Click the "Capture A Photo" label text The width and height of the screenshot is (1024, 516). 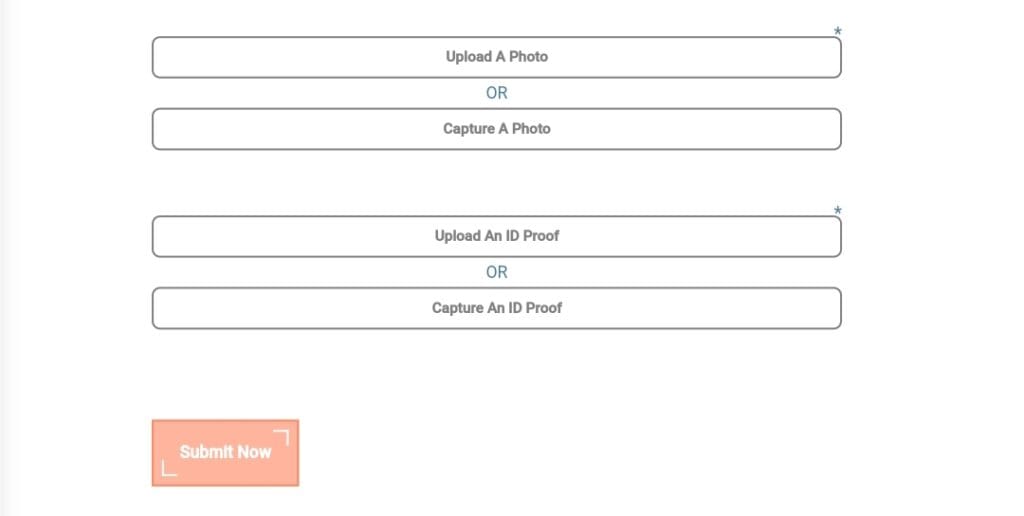(497, 129)
